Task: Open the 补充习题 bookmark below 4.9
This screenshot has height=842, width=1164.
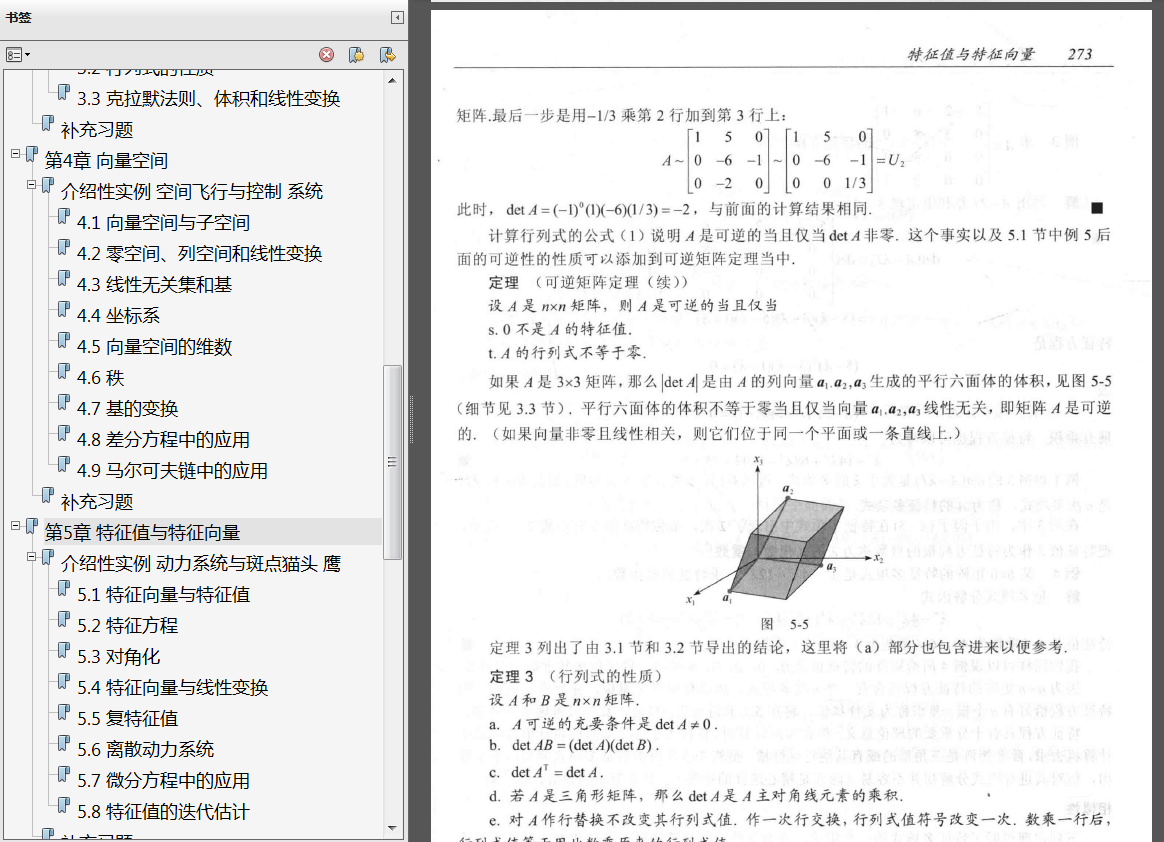Action: pos(97,502)
